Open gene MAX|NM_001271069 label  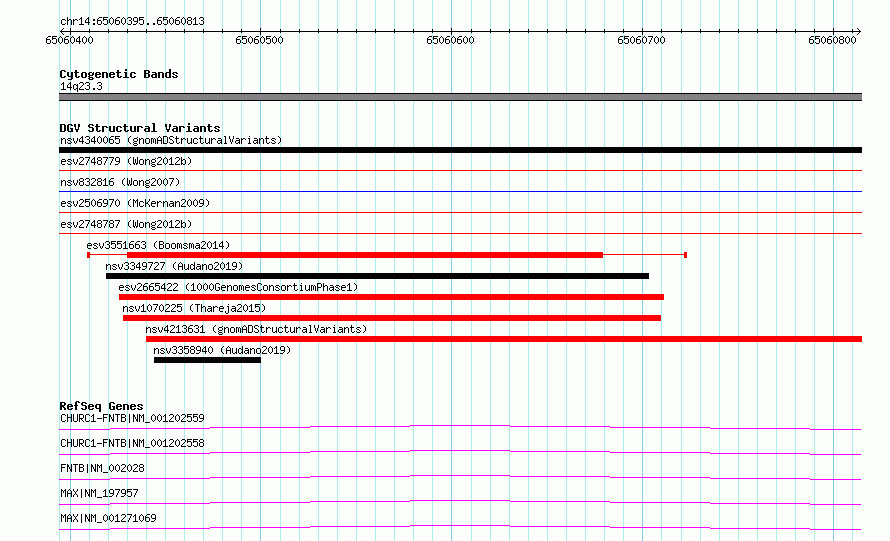coord(108,518)
